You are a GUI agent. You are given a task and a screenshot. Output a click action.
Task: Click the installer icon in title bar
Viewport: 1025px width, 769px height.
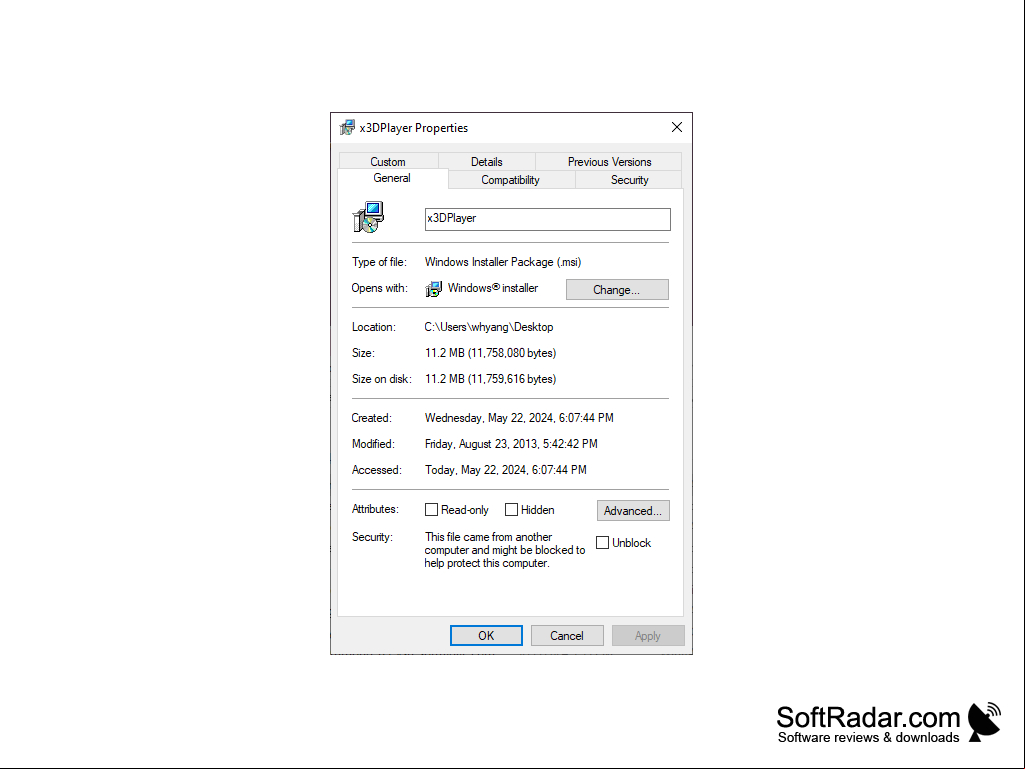pos(347,128)
